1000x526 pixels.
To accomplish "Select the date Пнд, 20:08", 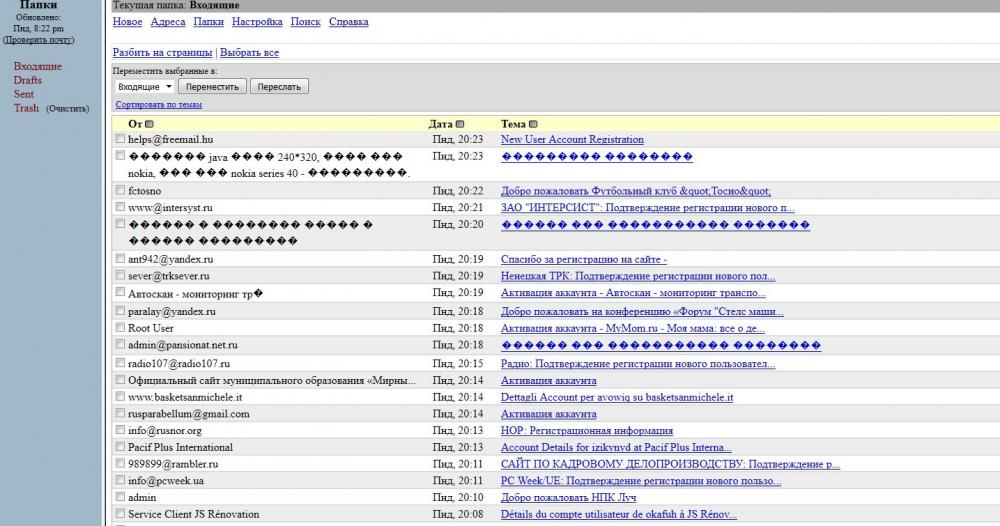I will pos(458,514).
